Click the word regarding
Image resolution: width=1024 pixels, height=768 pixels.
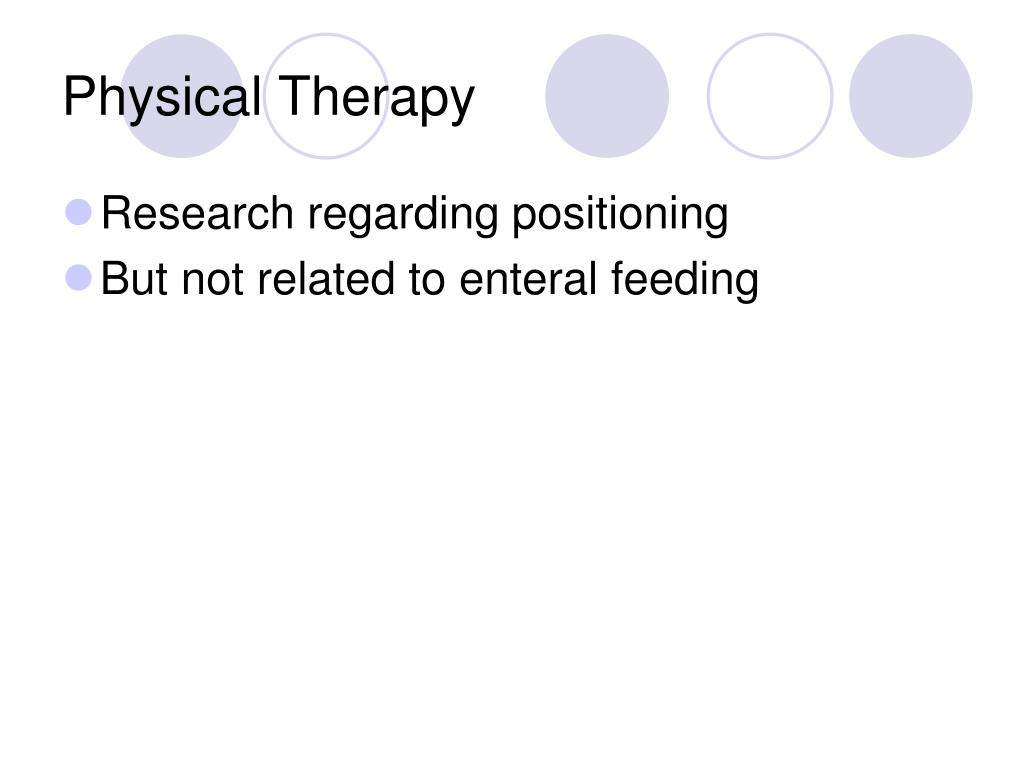pos(403,217)
